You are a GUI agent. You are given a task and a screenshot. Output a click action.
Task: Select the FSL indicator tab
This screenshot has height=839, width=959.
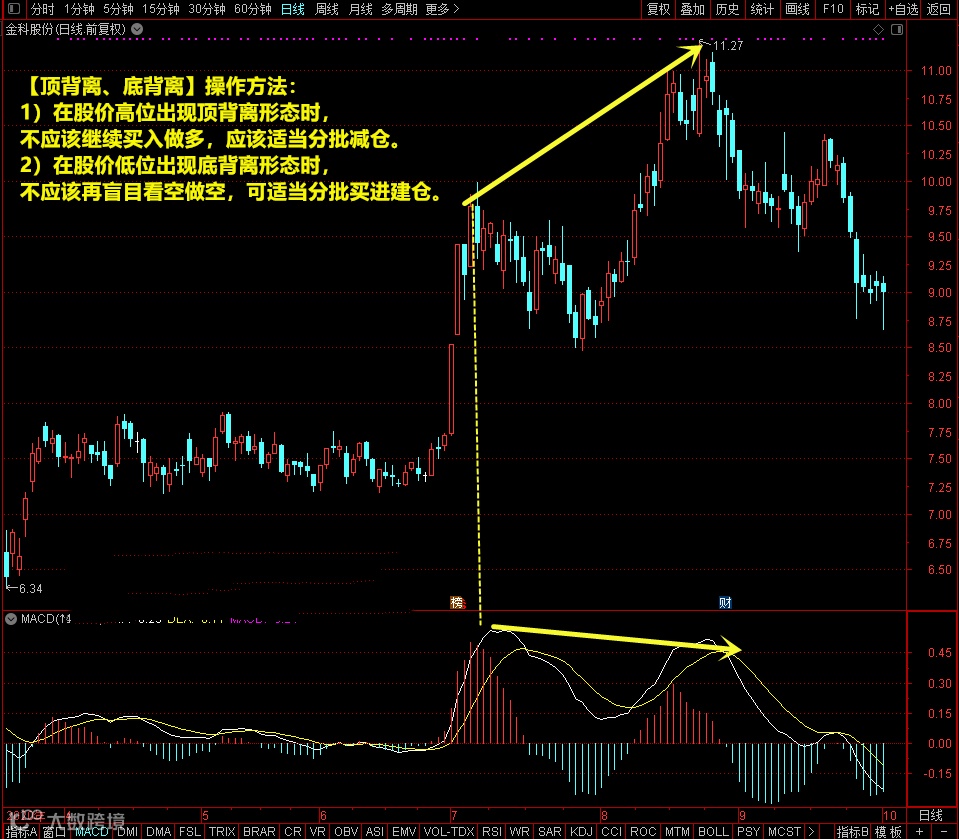(190, 832)
